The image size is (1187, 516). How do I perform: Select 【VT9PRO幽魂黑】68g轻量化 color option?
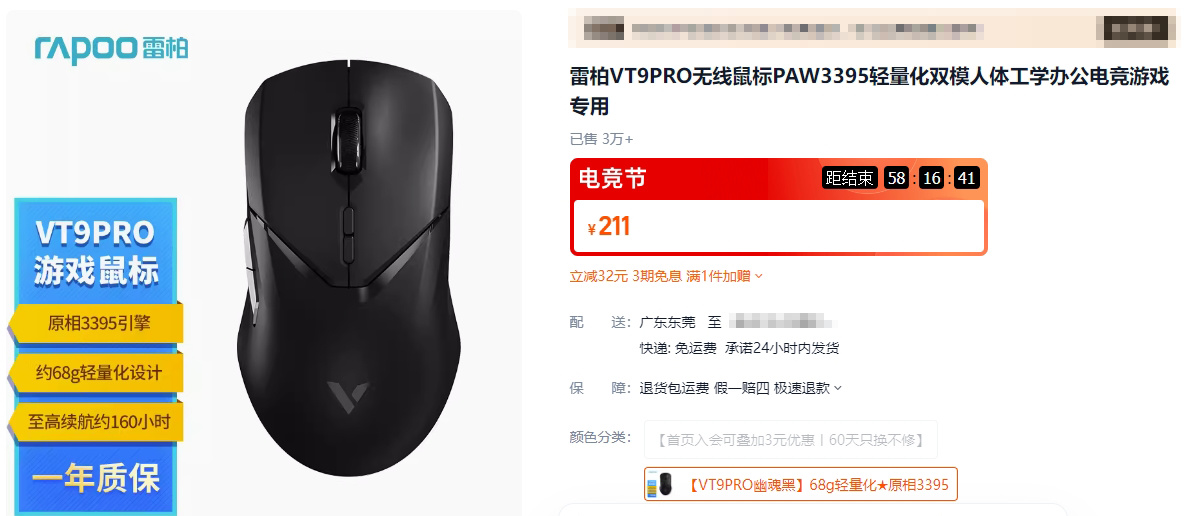pyautogui.click(x=801, y=484)
